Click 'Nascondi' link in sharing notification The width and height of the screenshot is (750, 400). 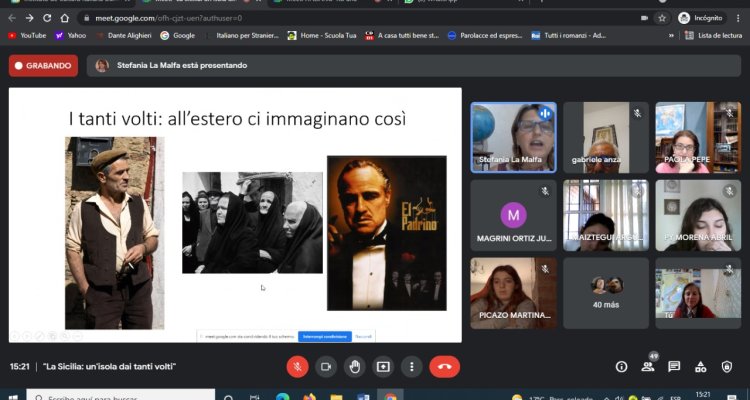(x=364, y=337)
